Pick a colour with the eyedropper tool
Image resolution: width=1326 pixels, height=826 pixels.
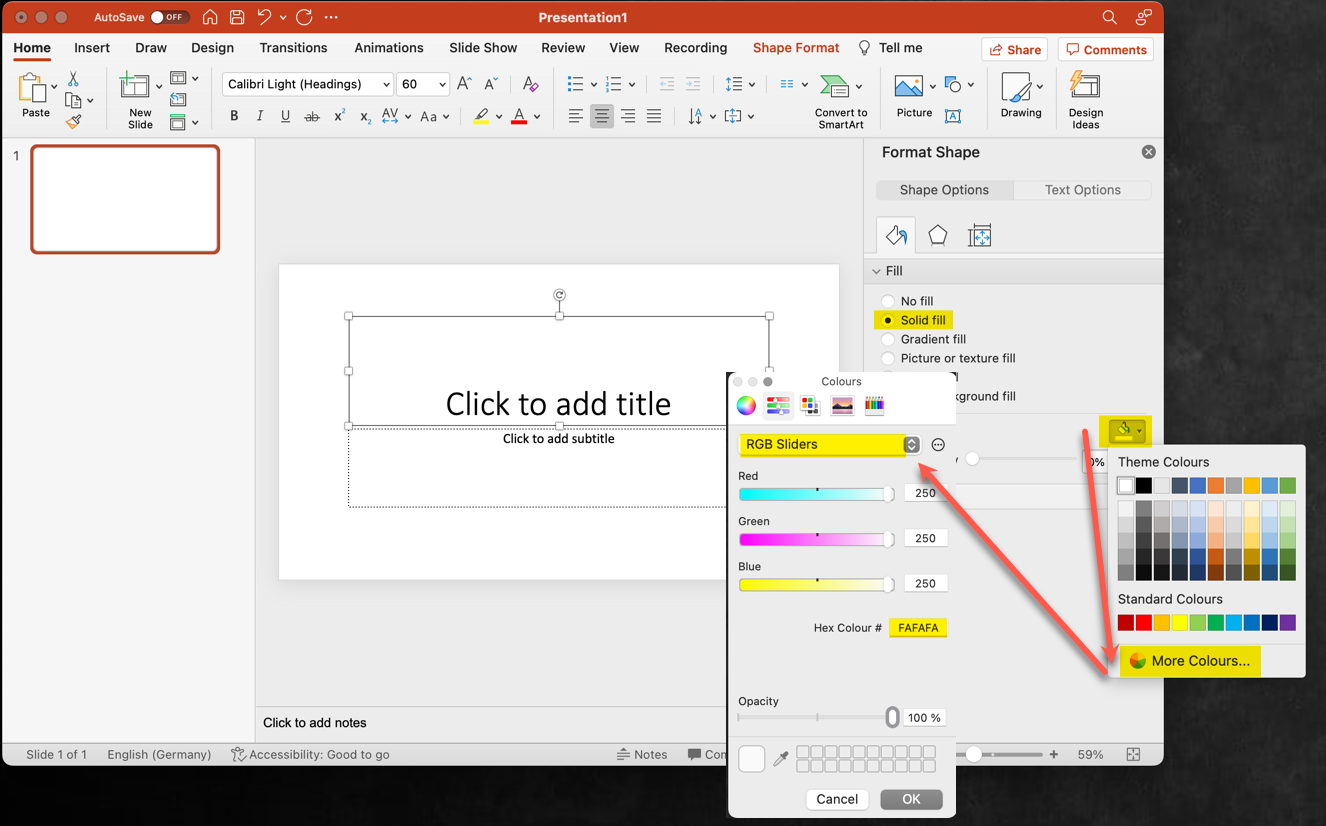tap(781, 758)
